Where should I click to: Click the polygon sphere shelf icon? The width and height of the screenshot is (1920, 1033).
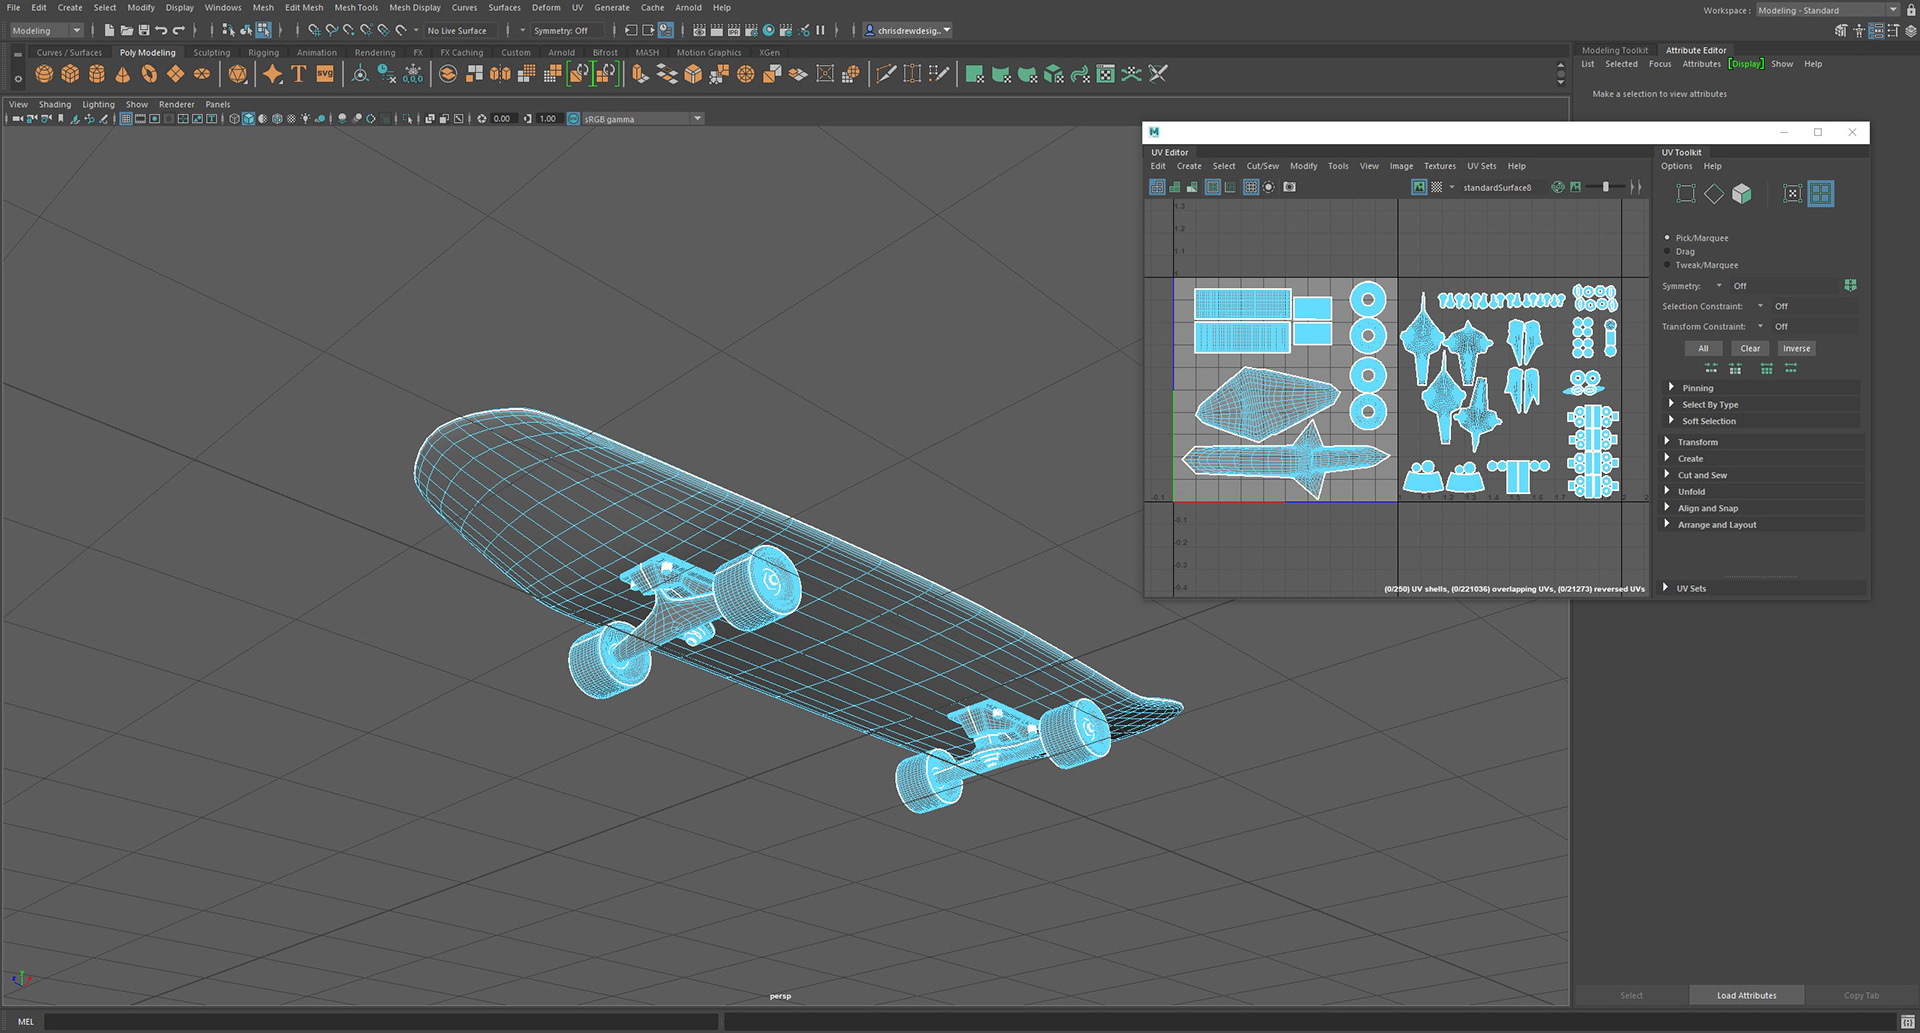click(44, 74)
